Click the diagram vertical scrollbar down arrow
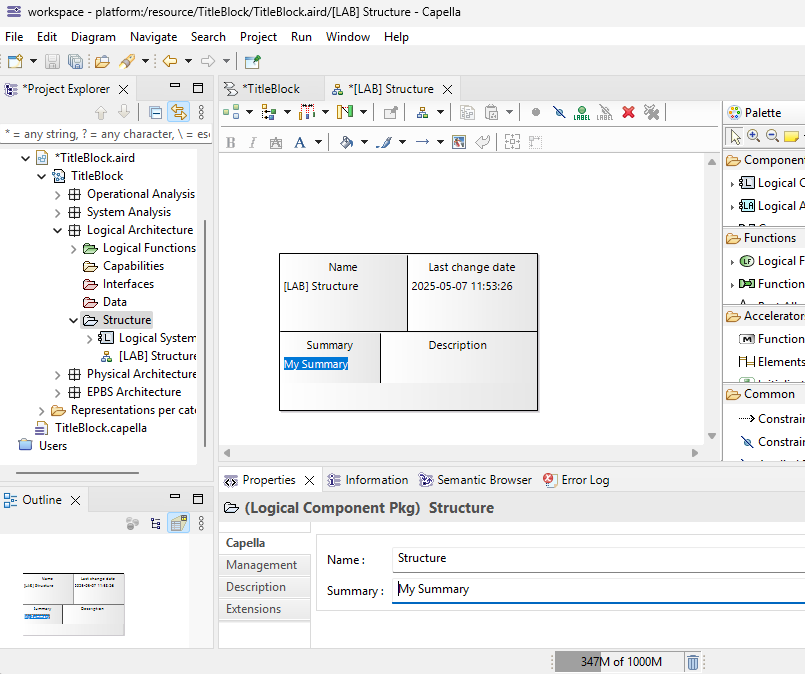The width and height of the screenshot is (805, 674). pos(712,436)
